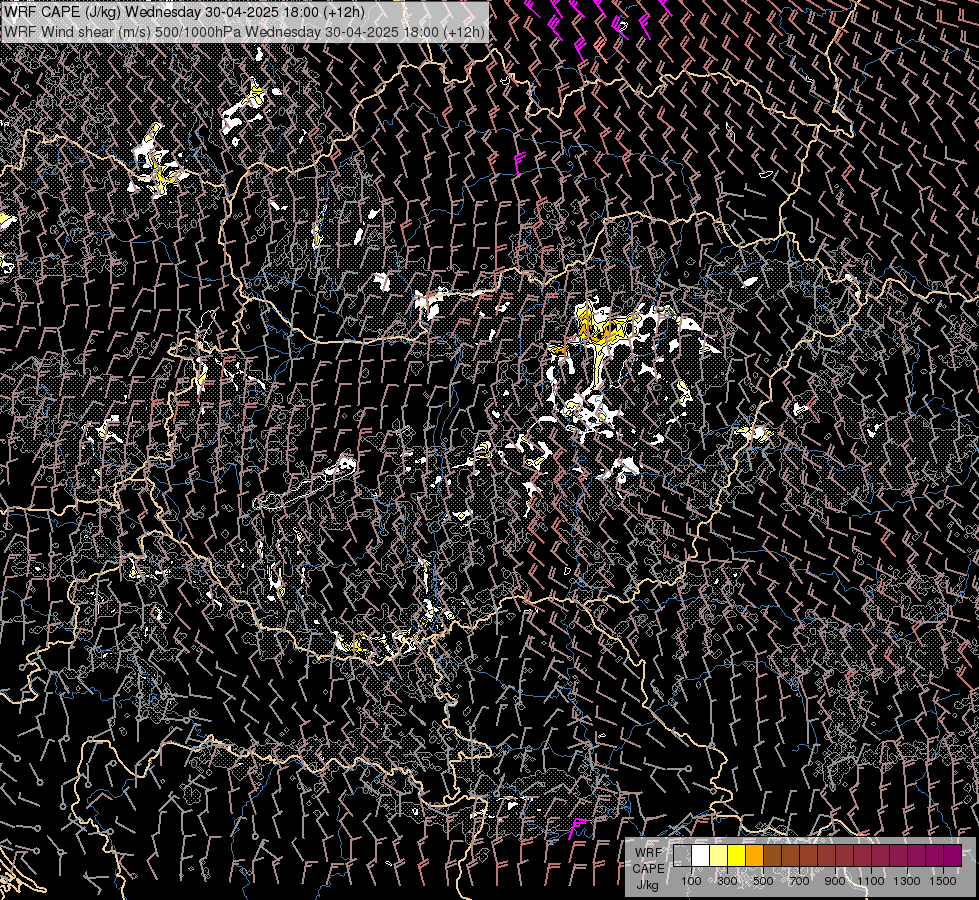Click the bright yellow CAPE legend swatch

(737, 855)
